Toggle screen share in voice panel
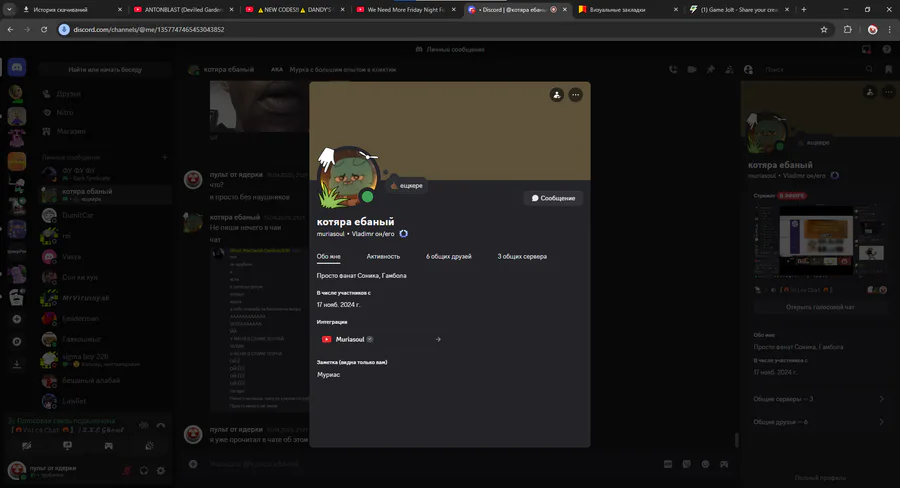Screen dimensions: 900x488 coord(67,446)
